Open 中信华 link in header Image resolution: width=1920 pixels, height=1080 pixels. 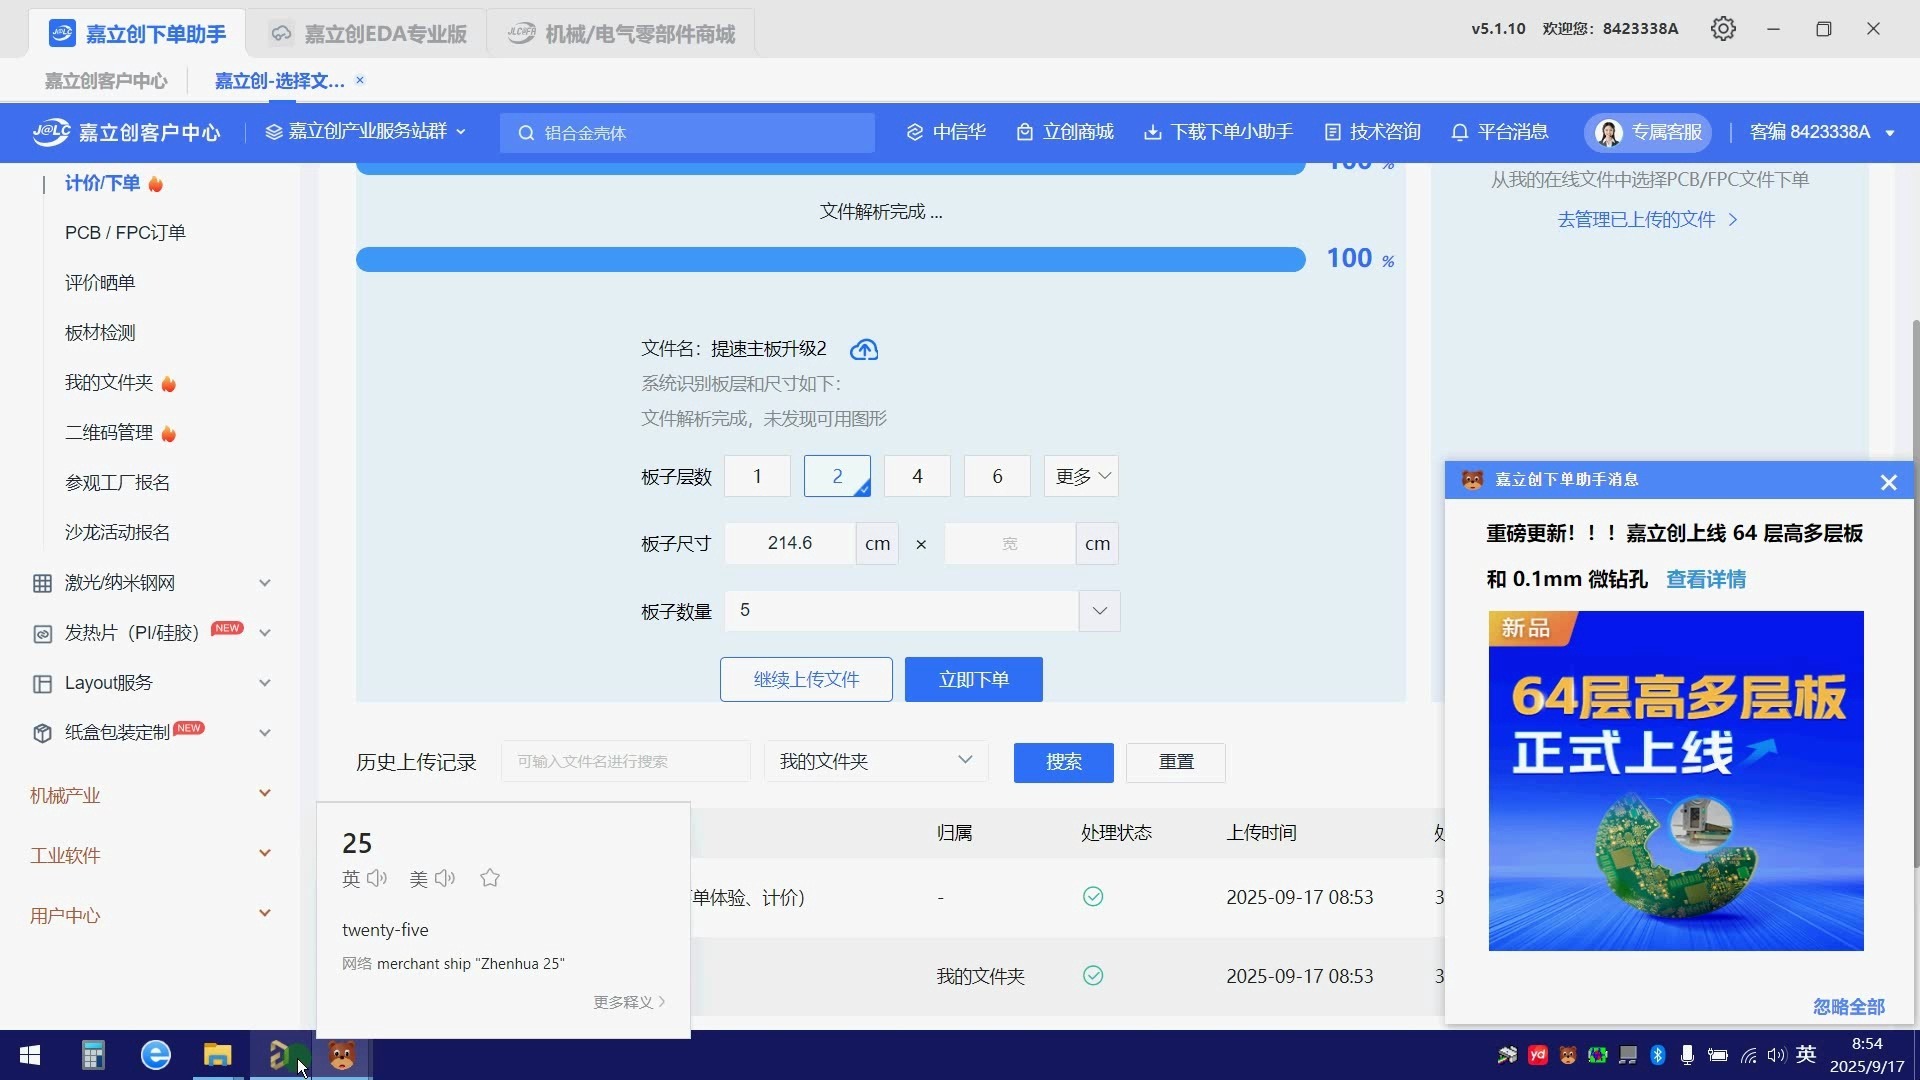946,132
